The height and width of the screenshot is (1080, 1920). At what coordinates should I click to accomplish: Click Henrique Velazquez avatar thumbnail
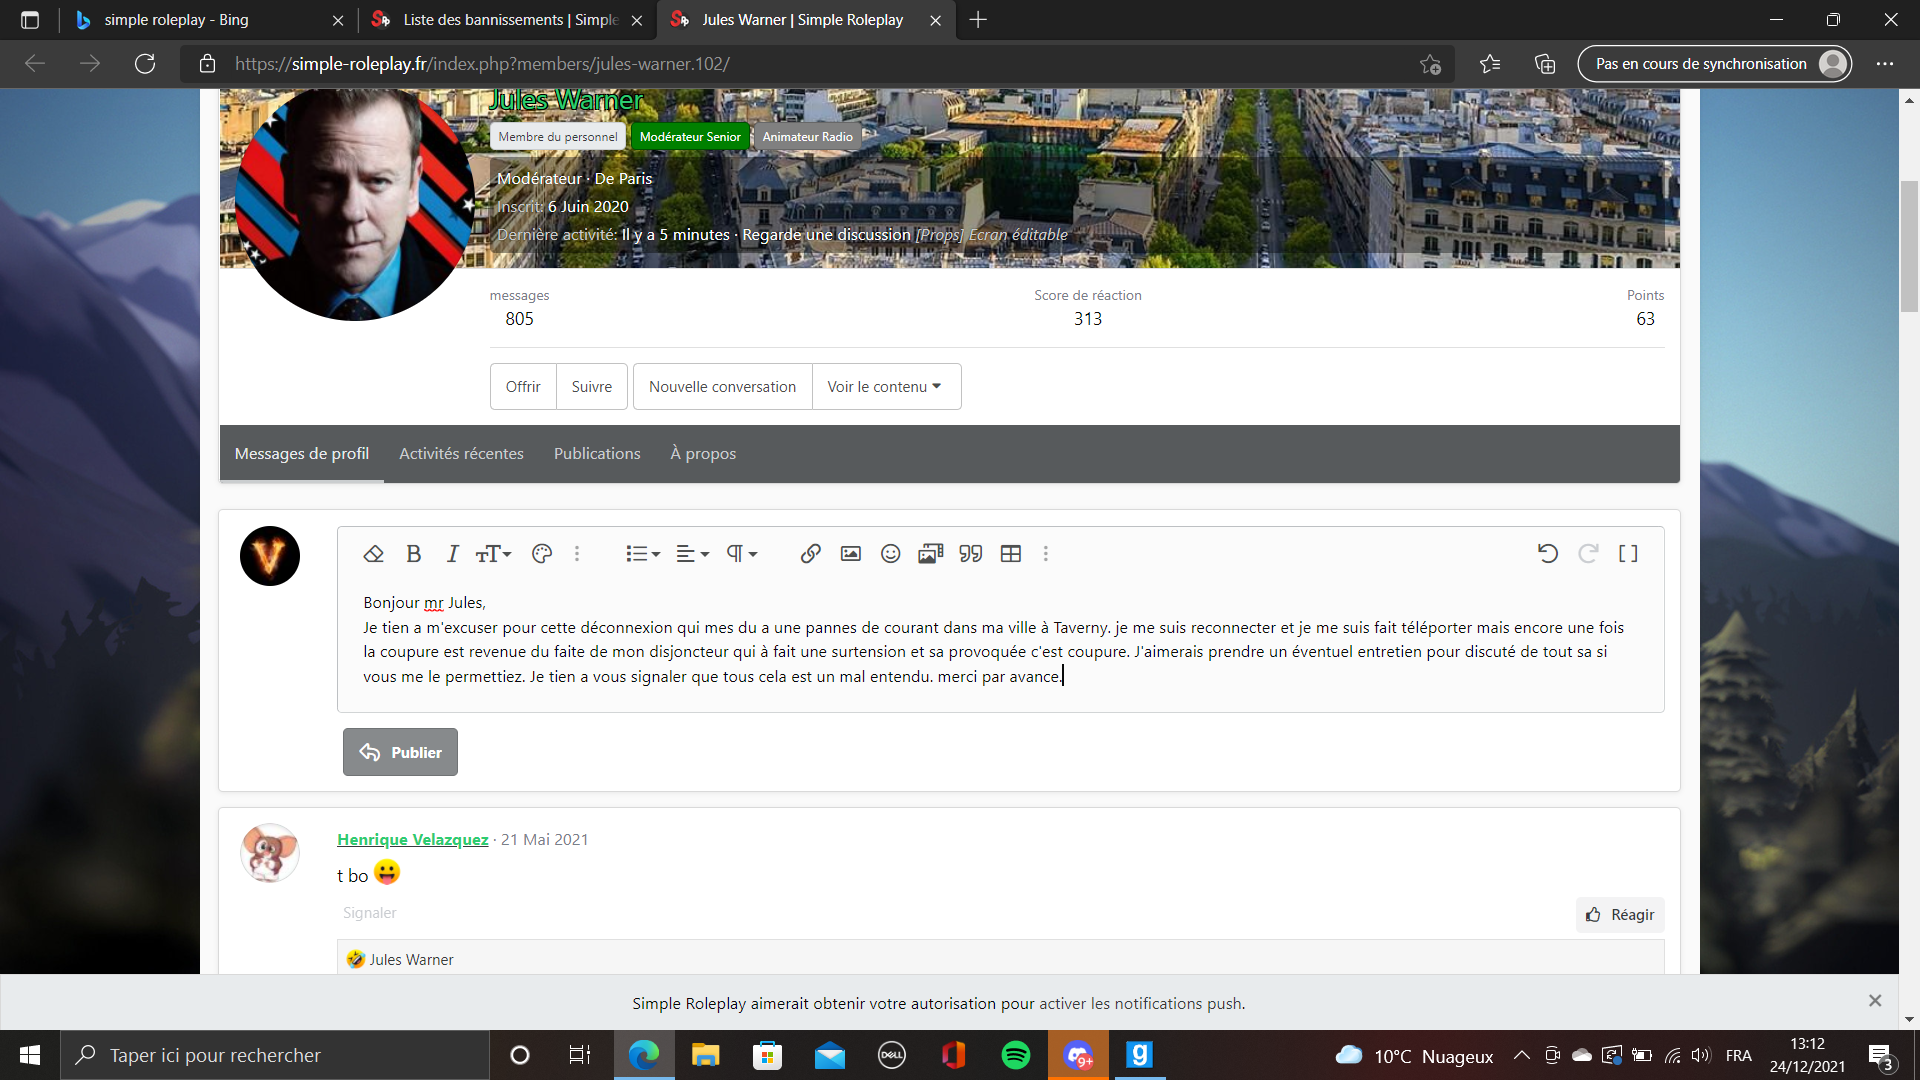click(270, 853)
